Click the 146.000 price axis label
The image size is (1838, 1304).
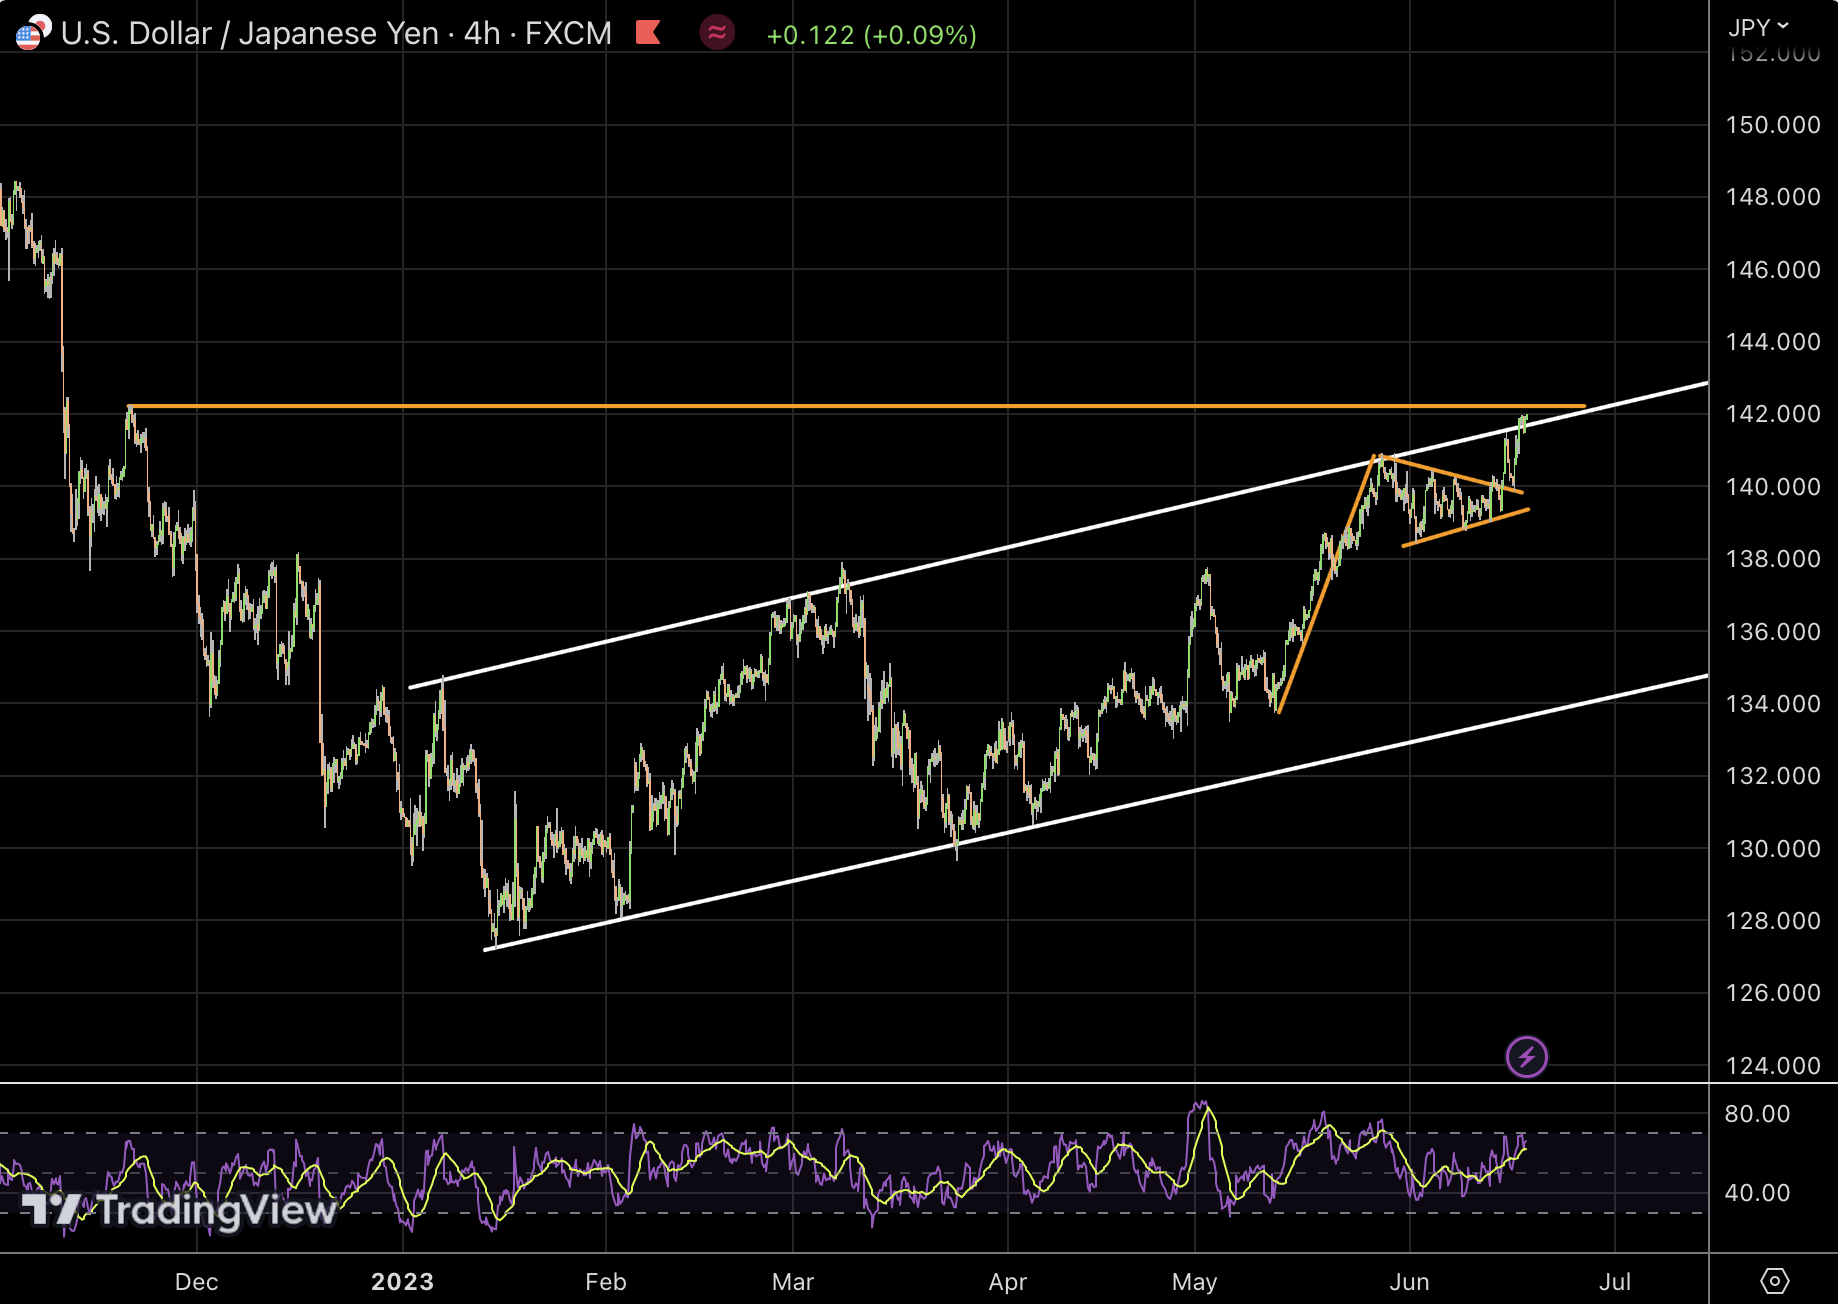(1773, 270)
